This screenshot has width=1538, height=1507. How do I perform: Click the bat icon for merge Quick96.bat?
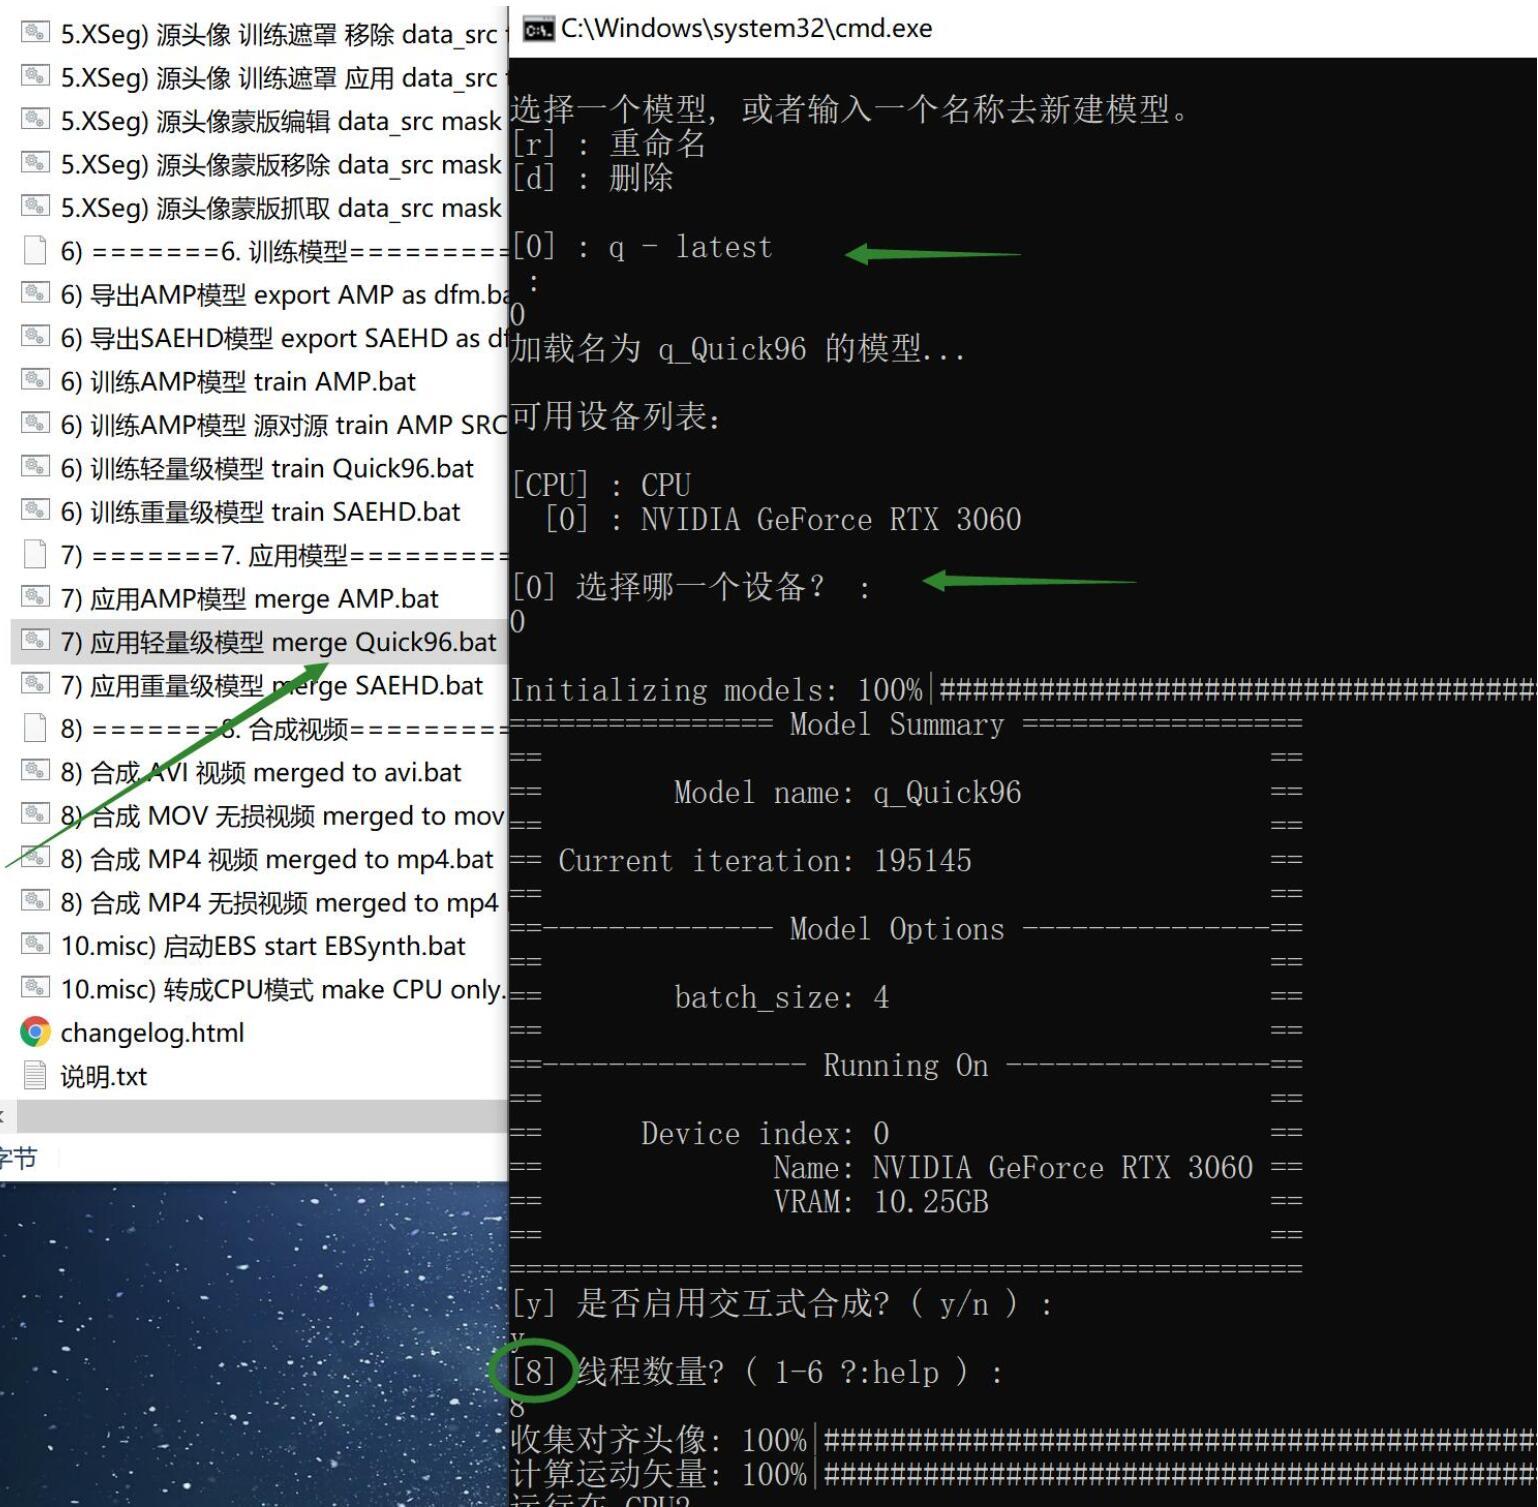coord(35,640)
